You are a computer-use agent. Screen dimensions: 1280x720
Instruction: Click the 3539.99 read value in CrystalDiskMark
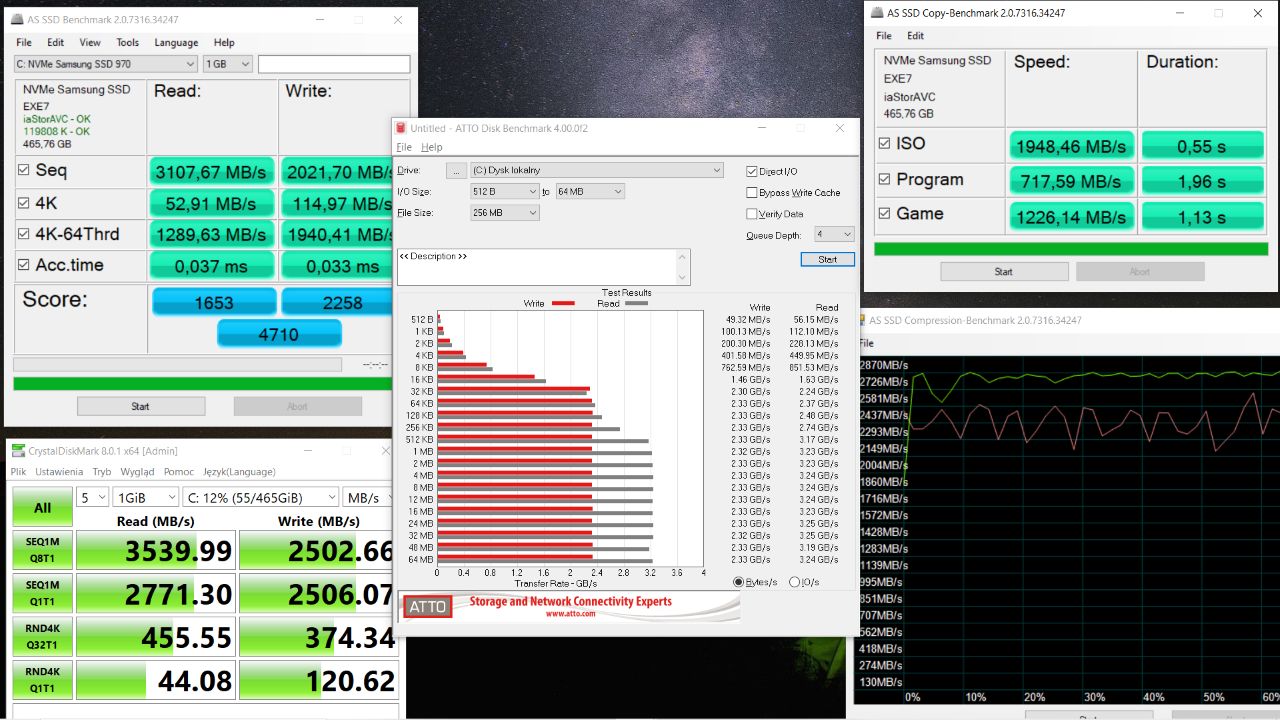(156, 551)
